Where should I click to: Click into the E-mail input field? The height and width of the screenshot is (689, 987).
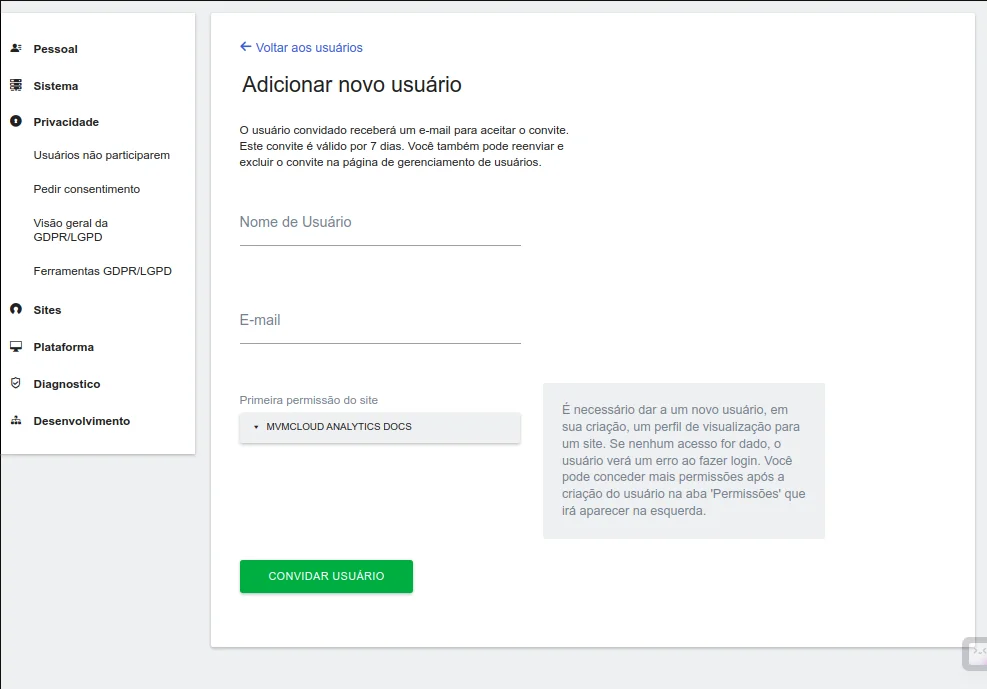(x=380, y=322)
